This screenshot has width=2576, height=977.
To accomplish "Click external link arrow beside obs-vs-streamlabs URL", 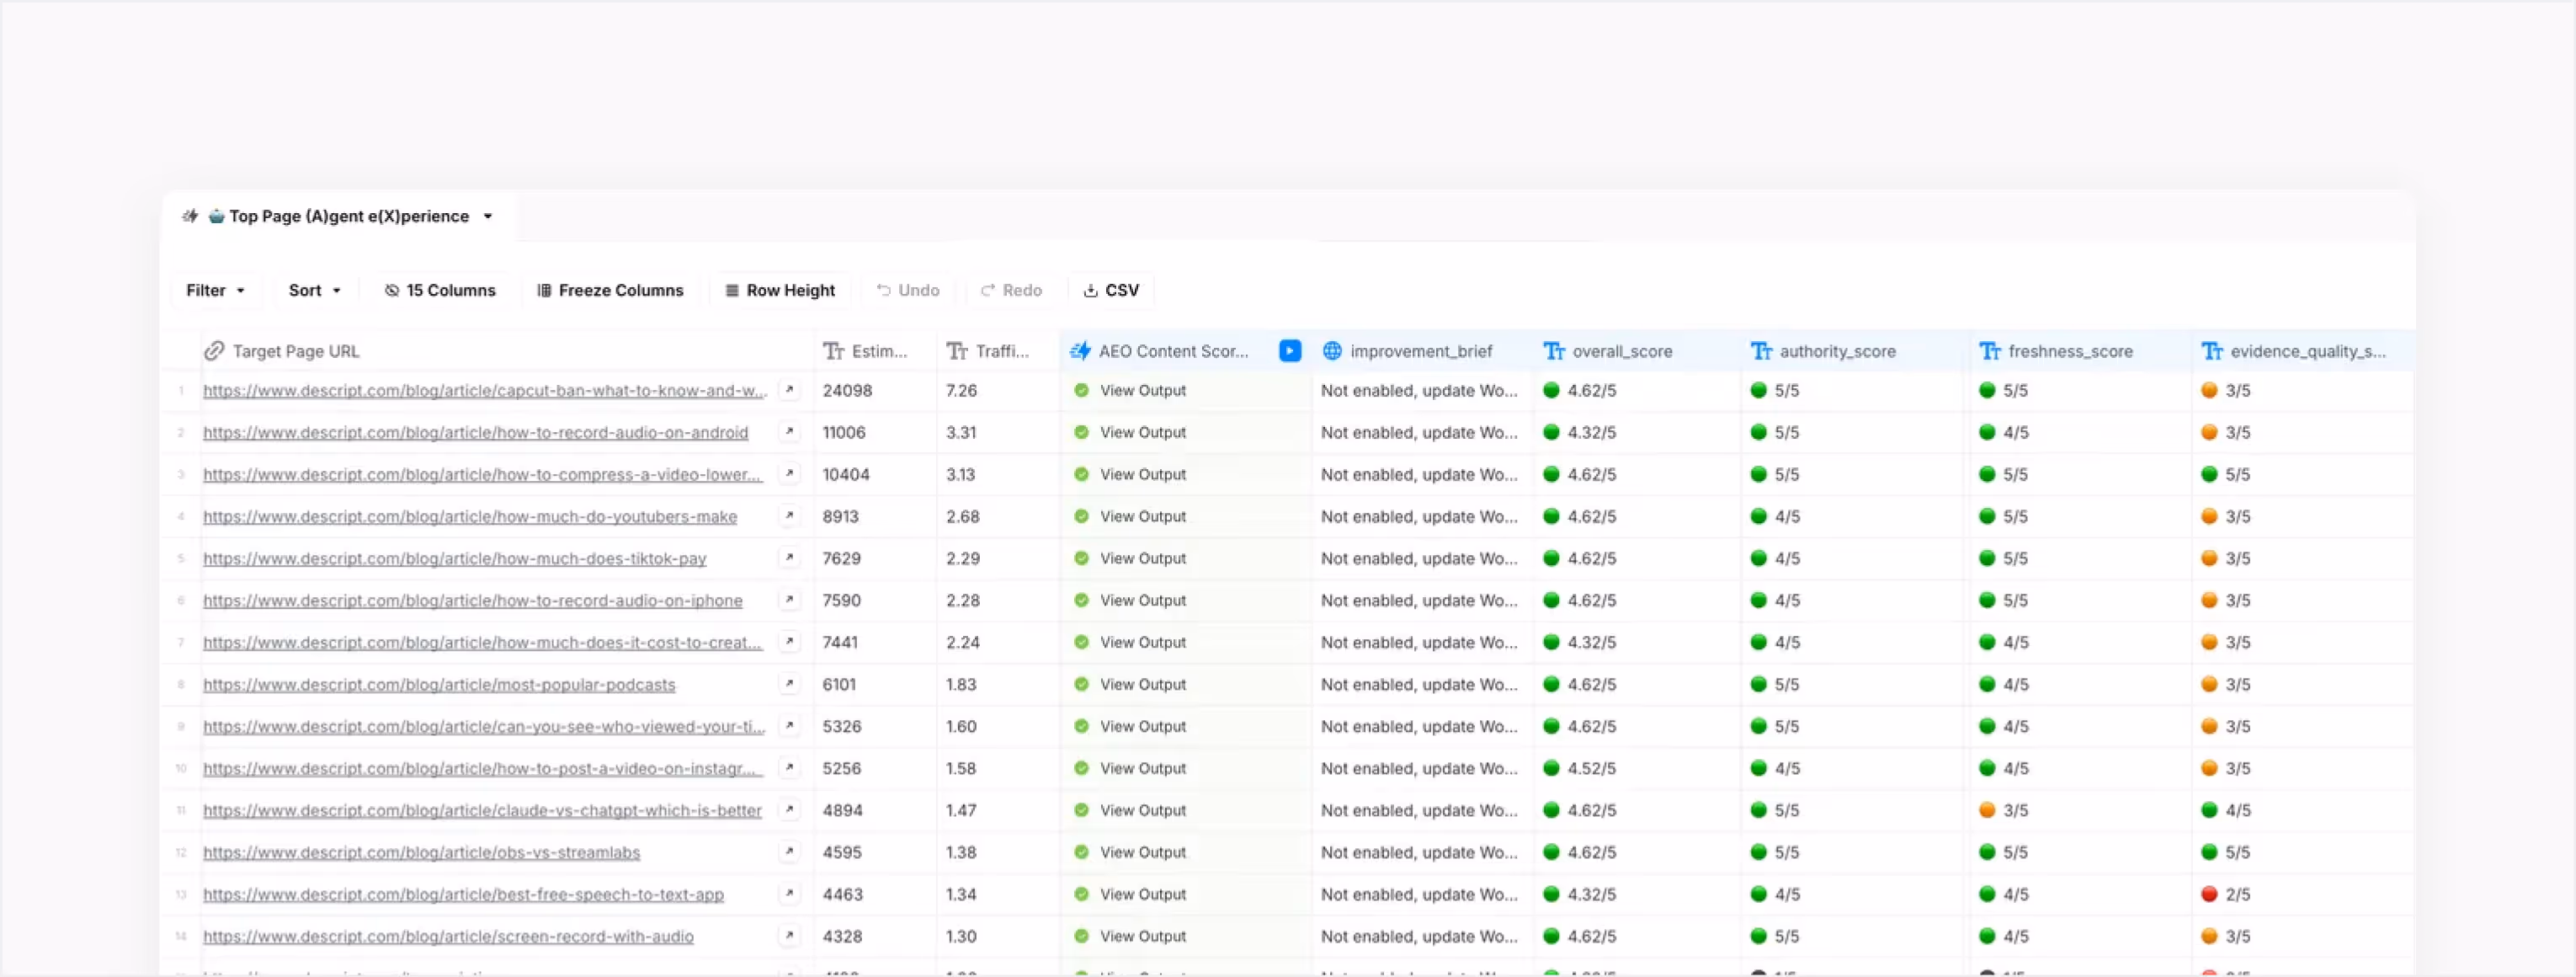I will [x=789, y=852].
